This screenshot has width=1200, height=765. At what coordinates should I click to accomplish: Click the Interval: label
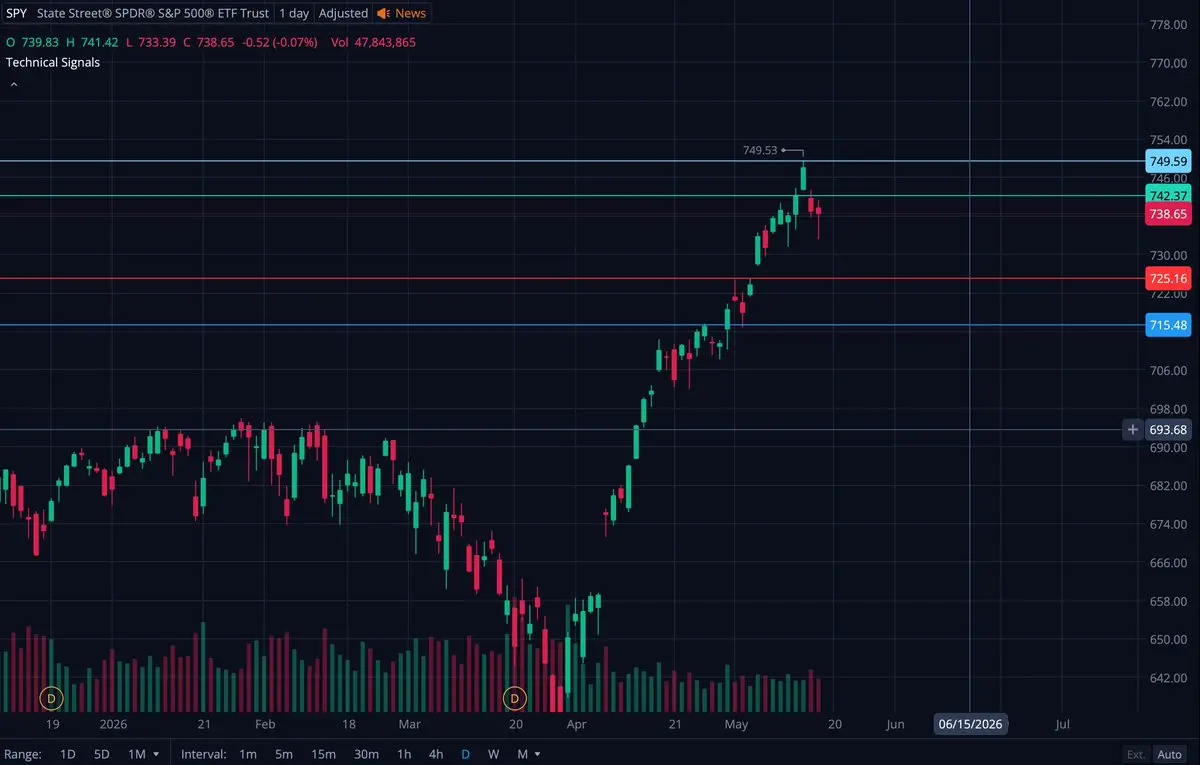[204, 754]
